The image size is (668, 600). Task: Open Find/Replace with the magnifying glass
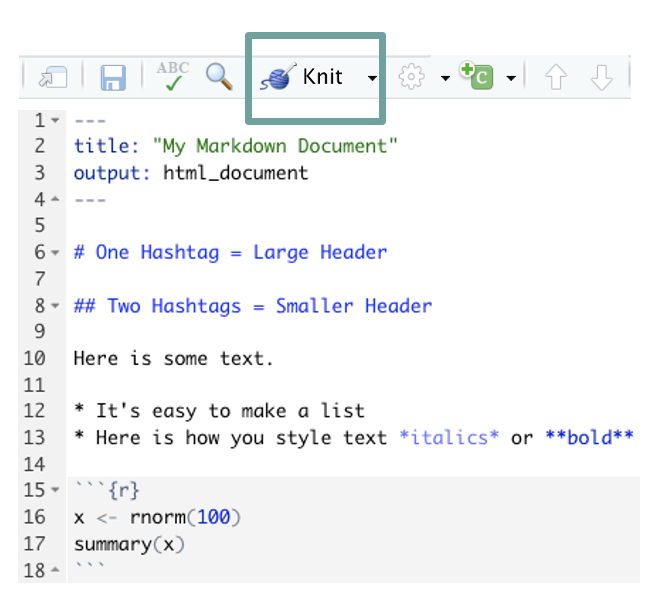click(219, 77)
